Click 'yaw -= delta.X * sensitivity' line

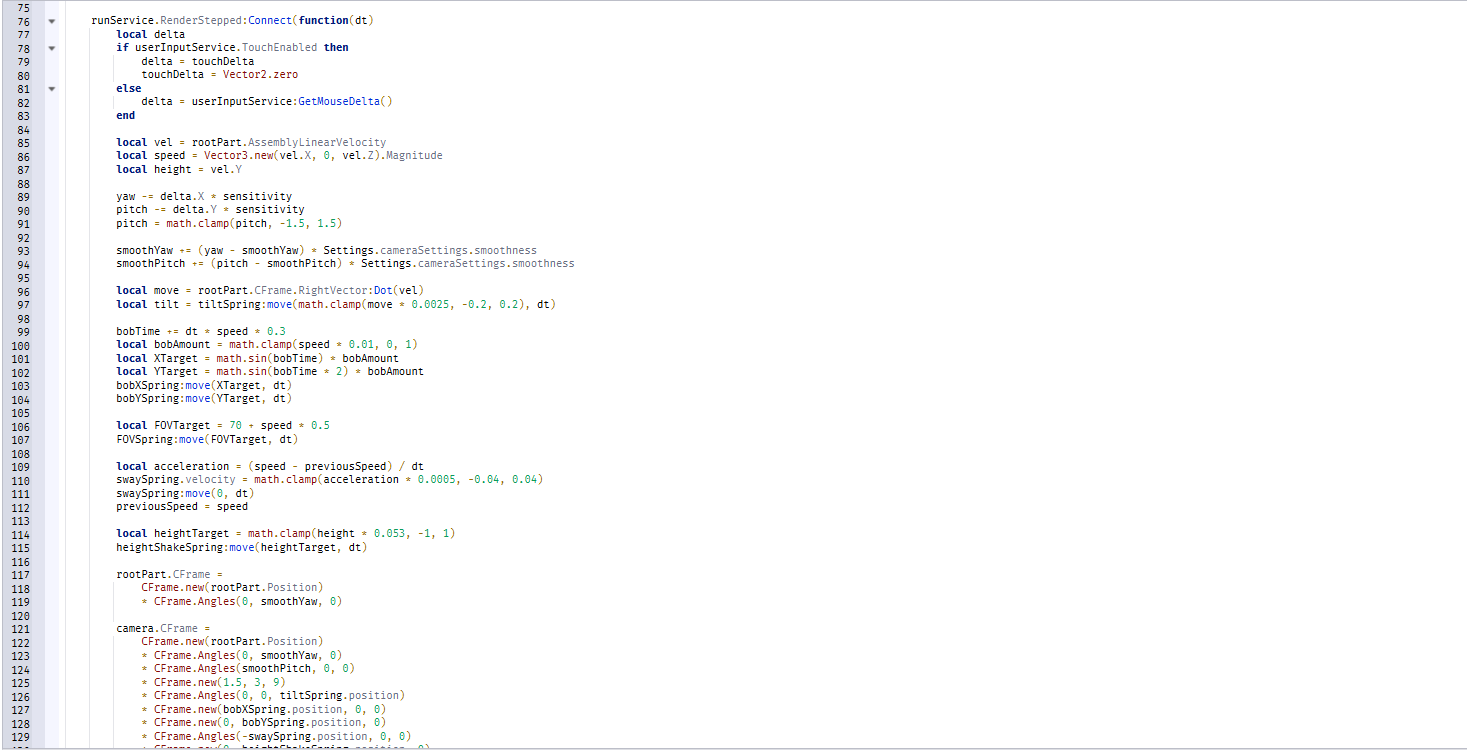204,196
